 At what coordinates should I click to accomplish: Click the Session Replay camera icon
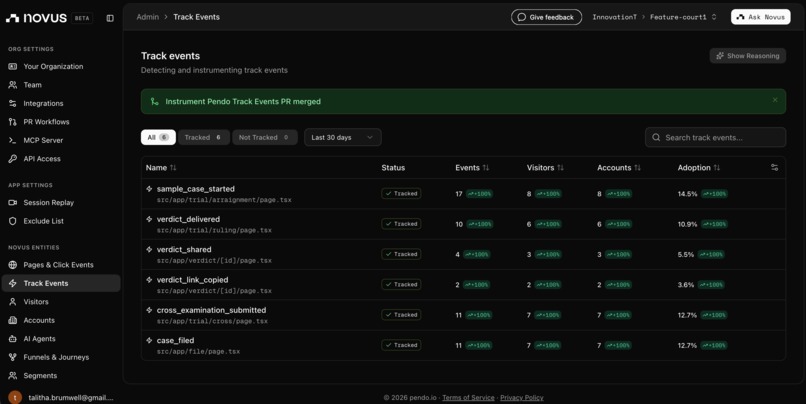pyautogui.click(x=13, y=203)
